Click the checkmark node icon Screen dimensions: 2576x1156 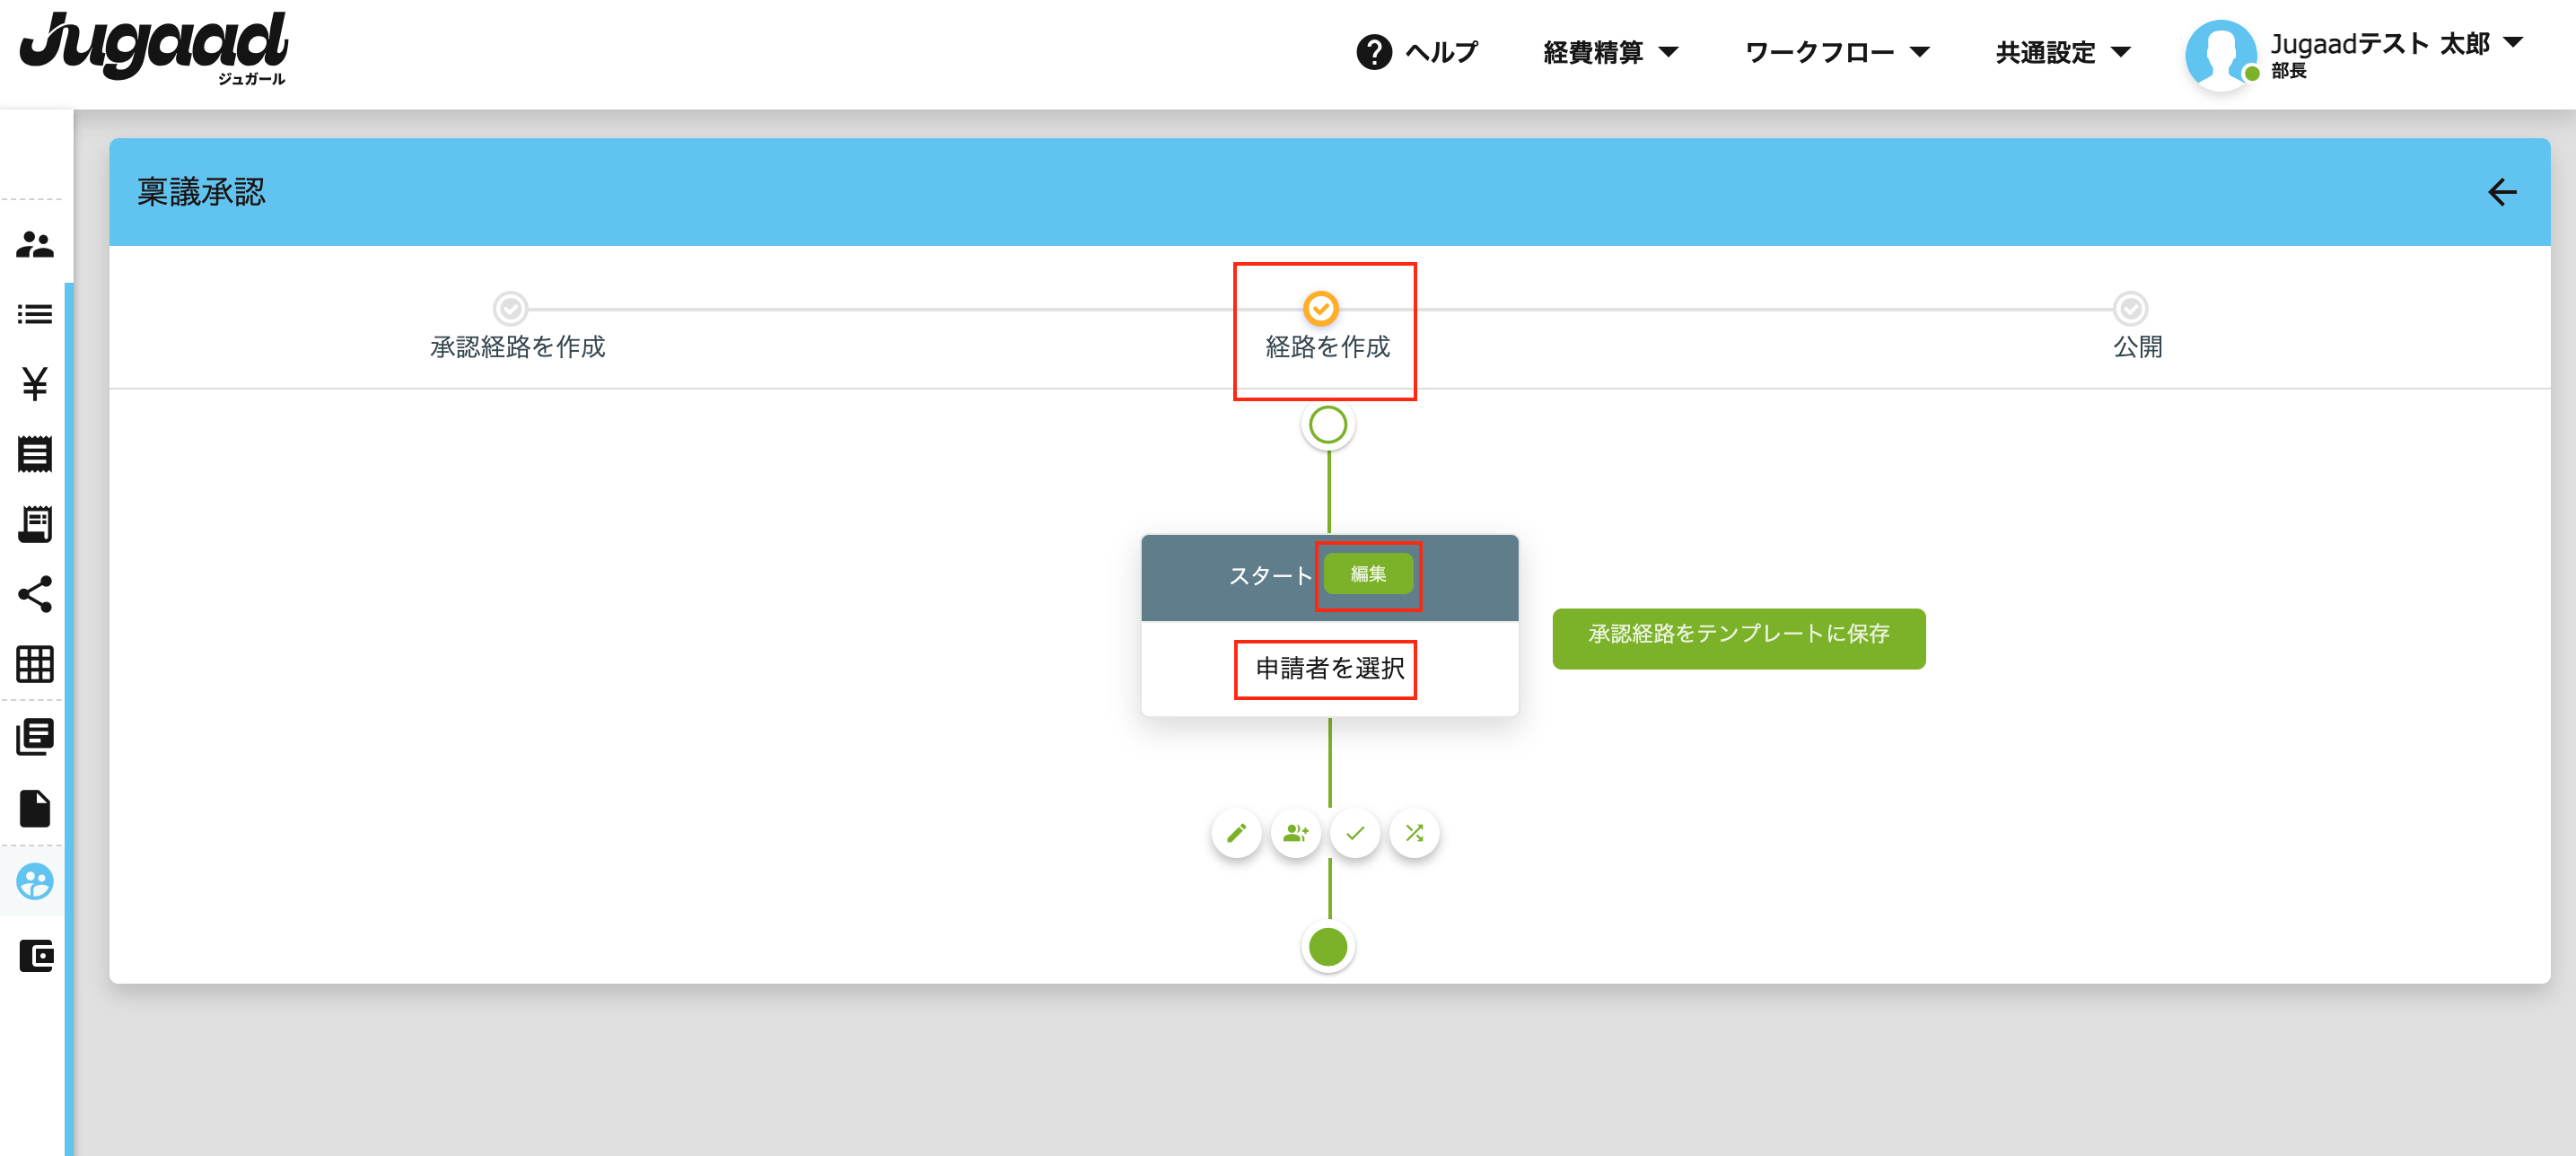click(1355, 833)
